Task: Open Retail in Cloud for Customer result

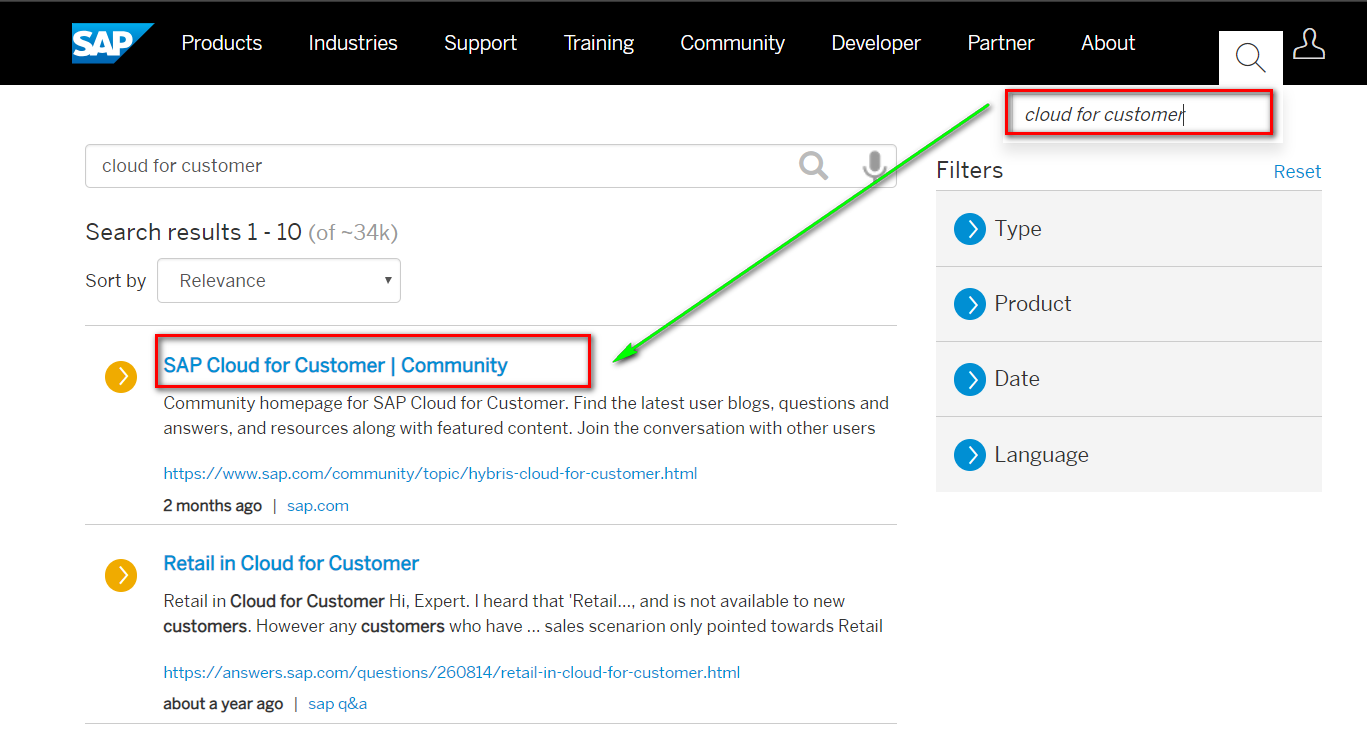Action: point(291,563)
